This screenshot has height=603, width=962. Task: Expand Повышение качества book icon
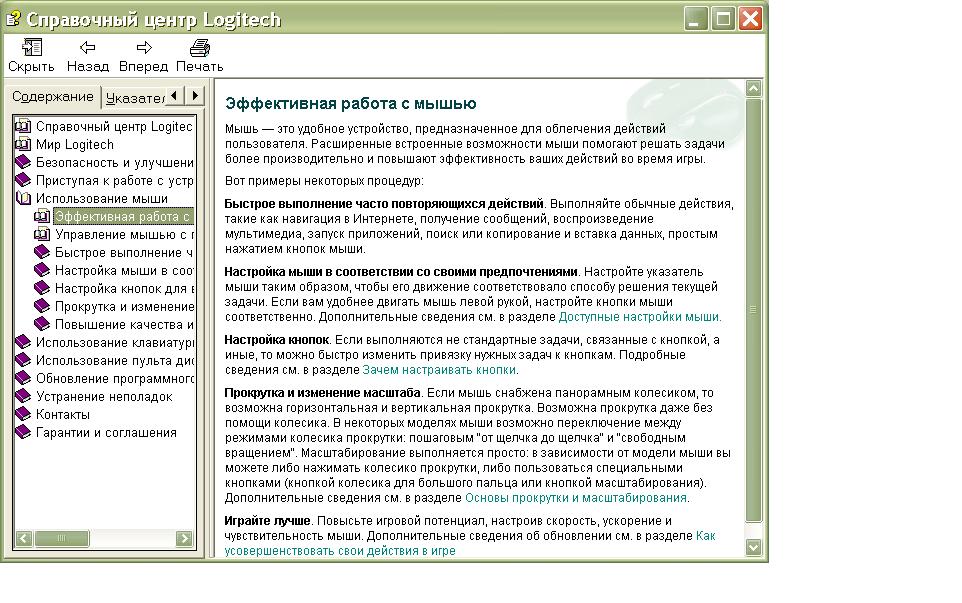tap(42, 324)
